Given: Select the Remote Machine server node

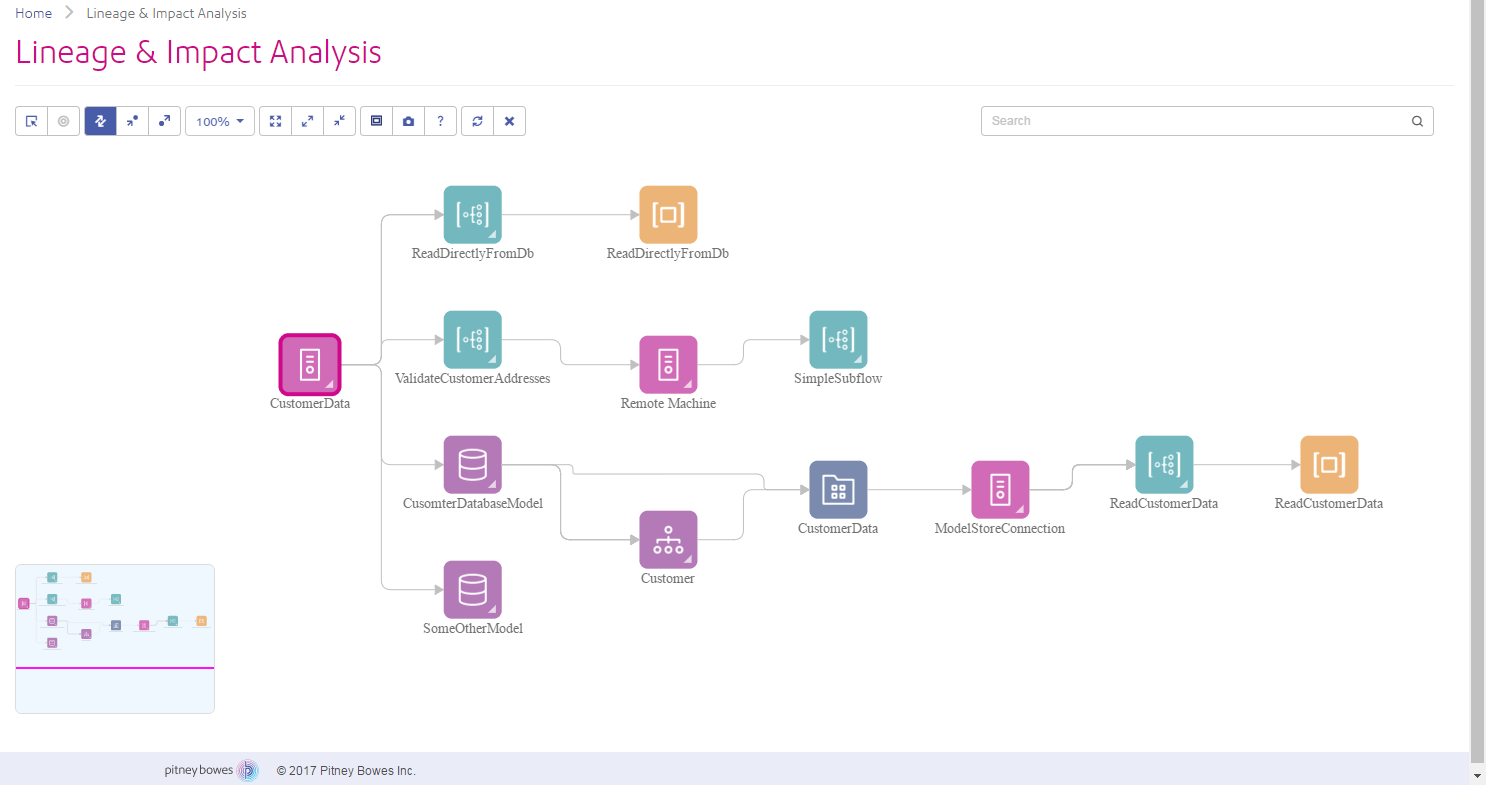Looking at the screenshot, I should [668, 365].
